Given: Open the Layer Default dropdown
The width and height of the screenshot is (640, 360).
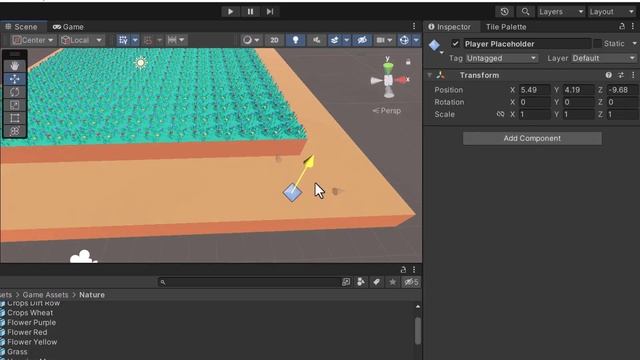Looking at the screenshot, I should coord(604,58).
